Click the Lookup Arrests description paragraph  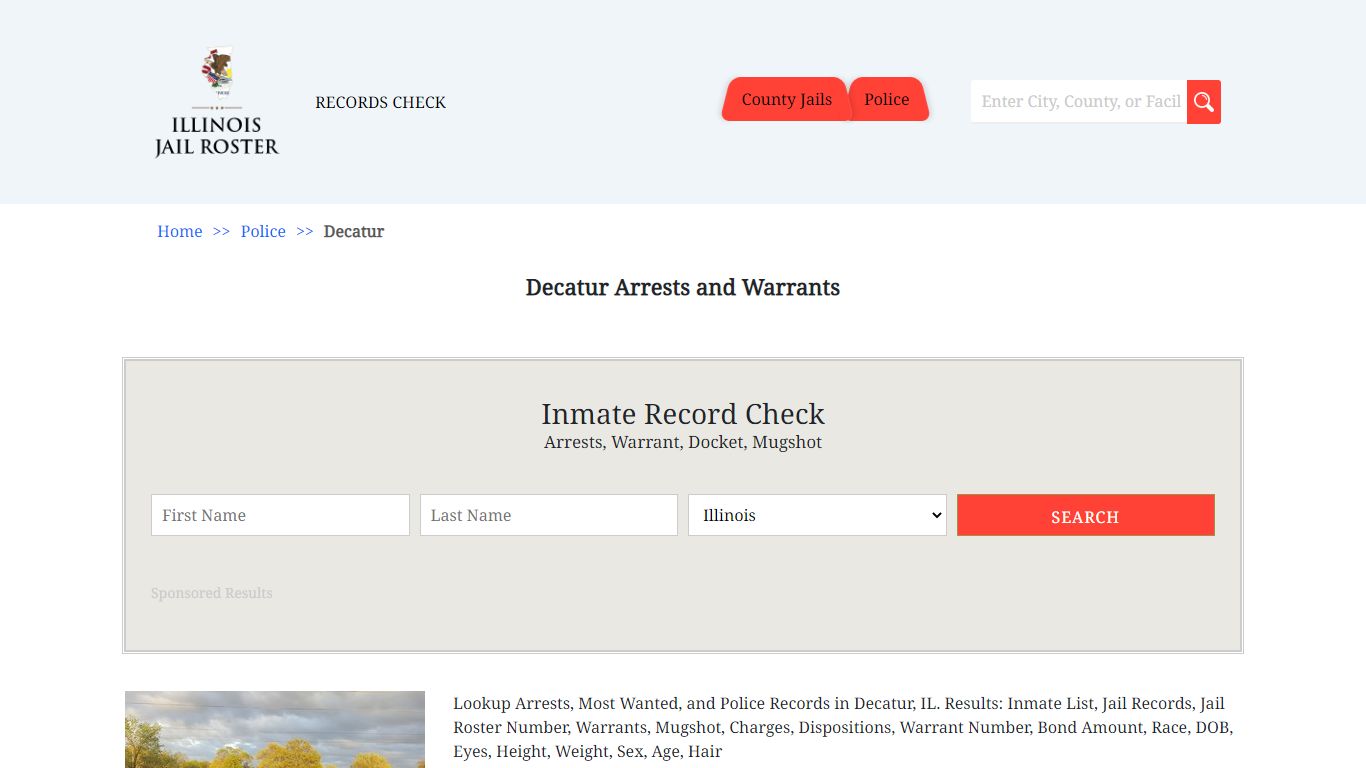[843, 727]
